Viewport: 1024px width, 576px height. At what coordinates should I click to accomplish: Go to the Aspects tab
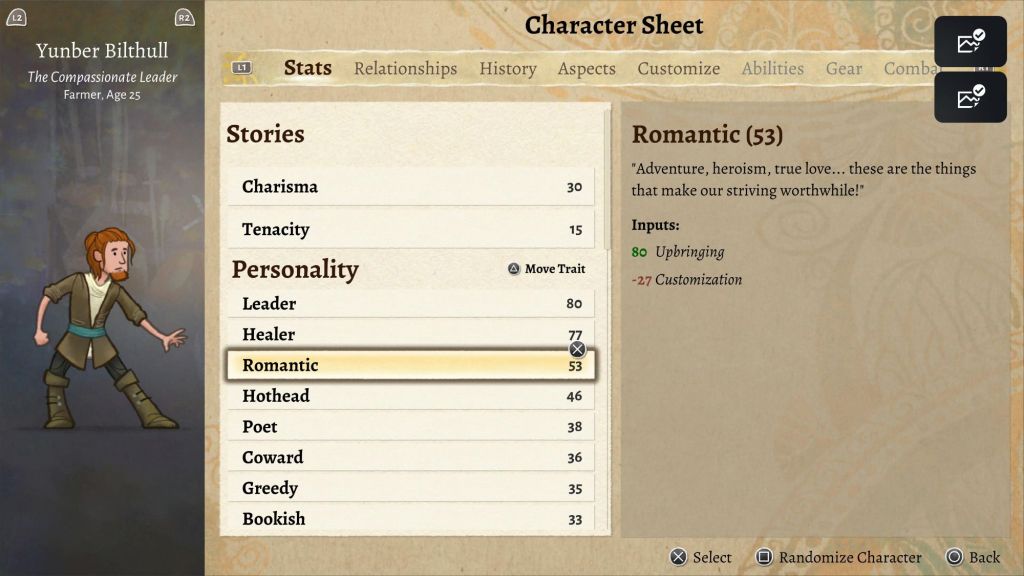[x=586, y=68]
